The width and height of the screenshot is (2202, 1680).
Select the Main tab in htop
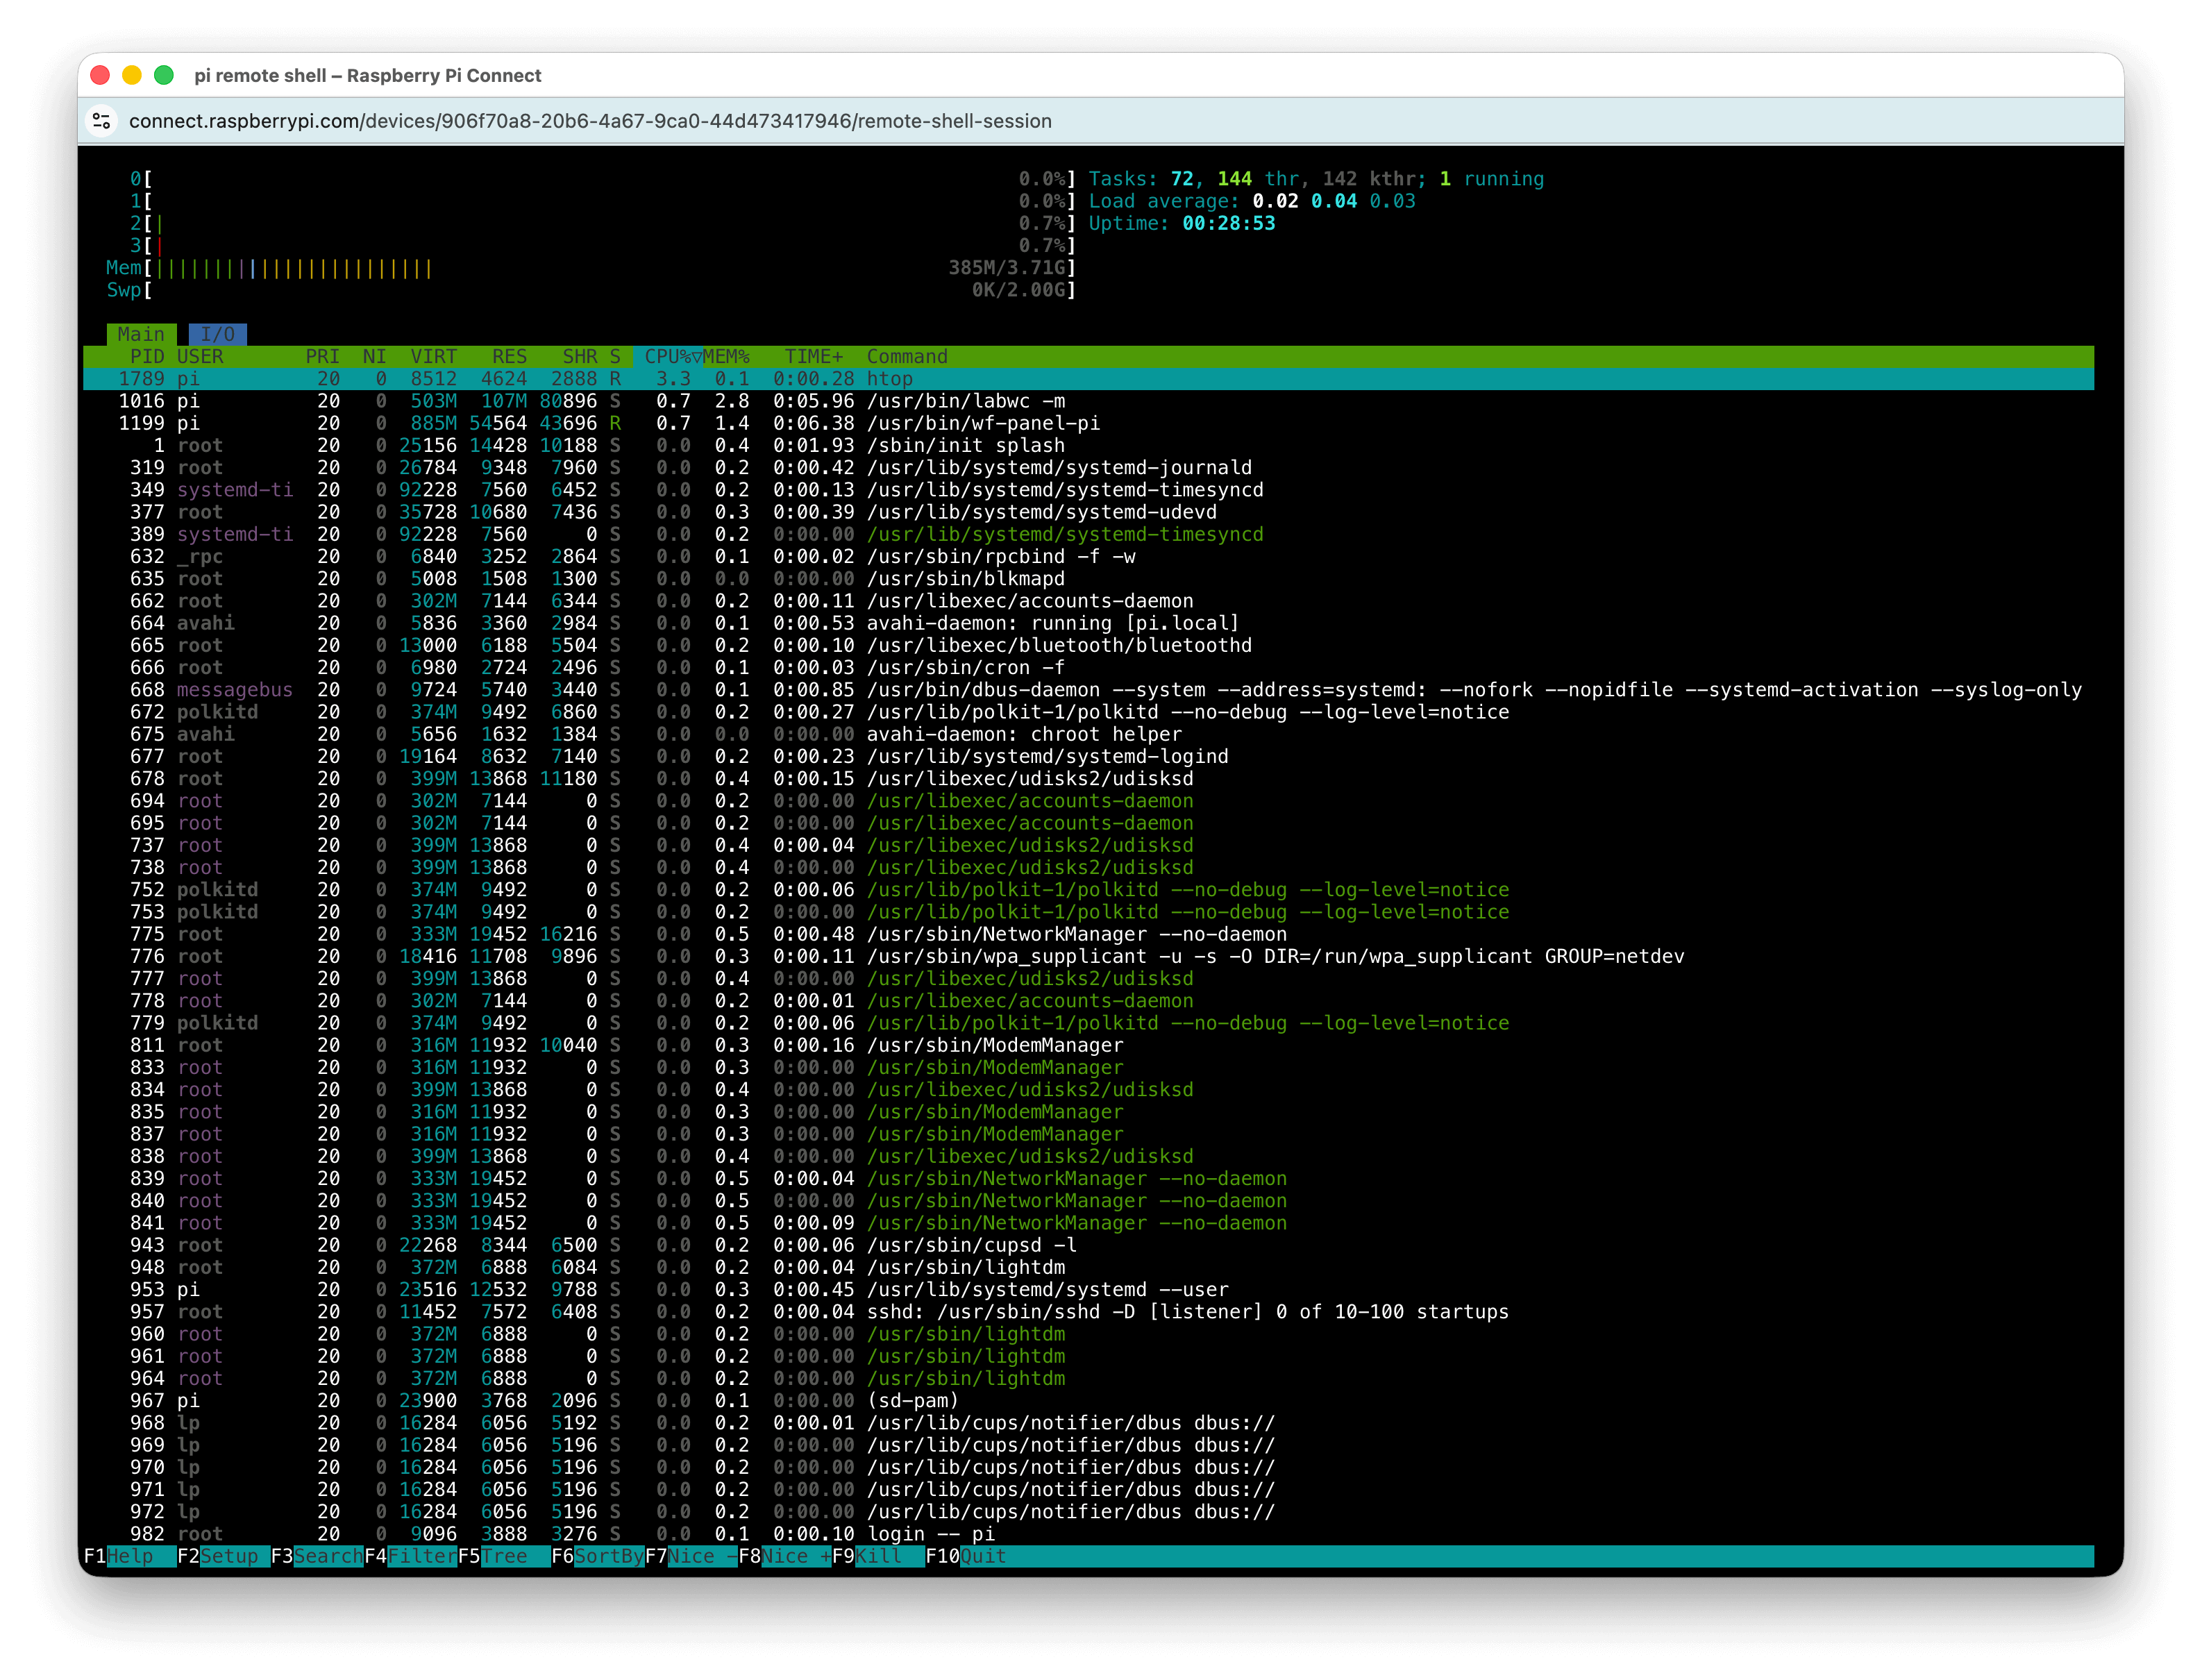[141, 334]
